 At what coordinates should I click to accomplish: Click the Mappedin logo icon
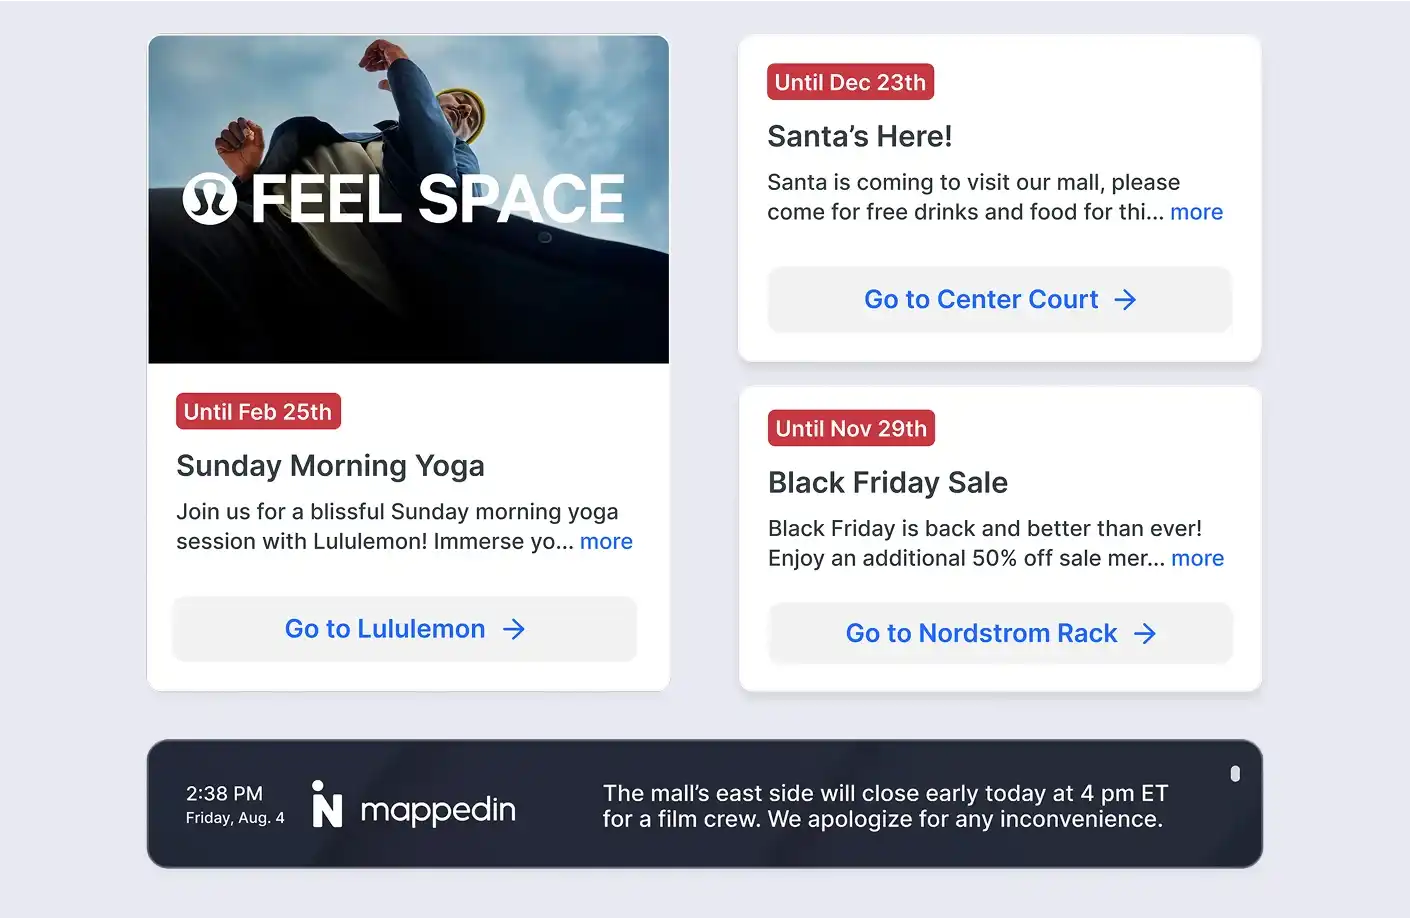tap(327, 804)
